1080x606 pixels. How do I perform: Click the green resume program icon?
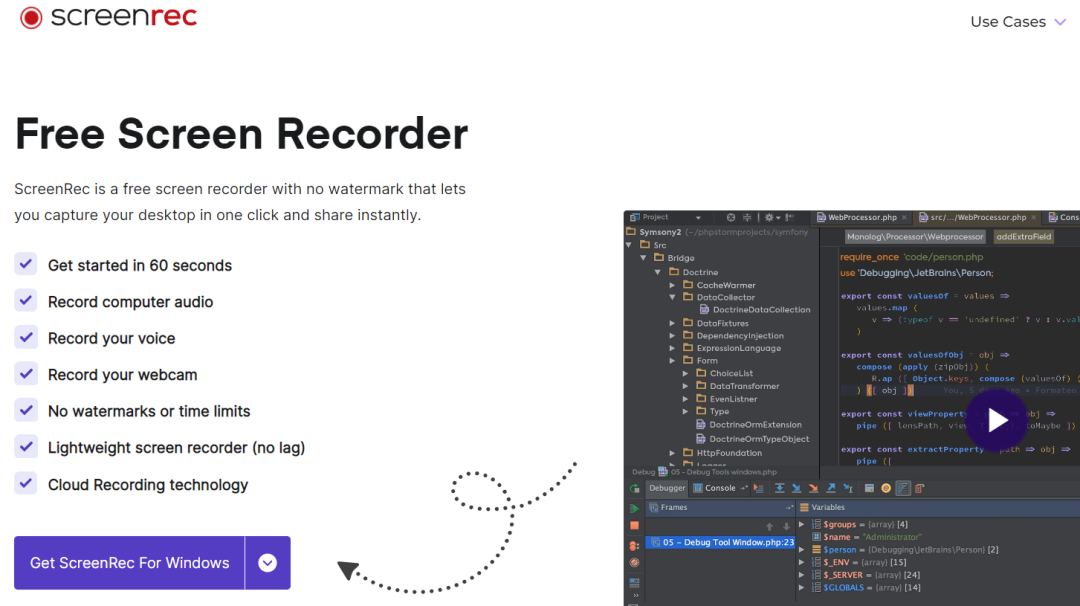pyautogui.click(x=634, y=508)
